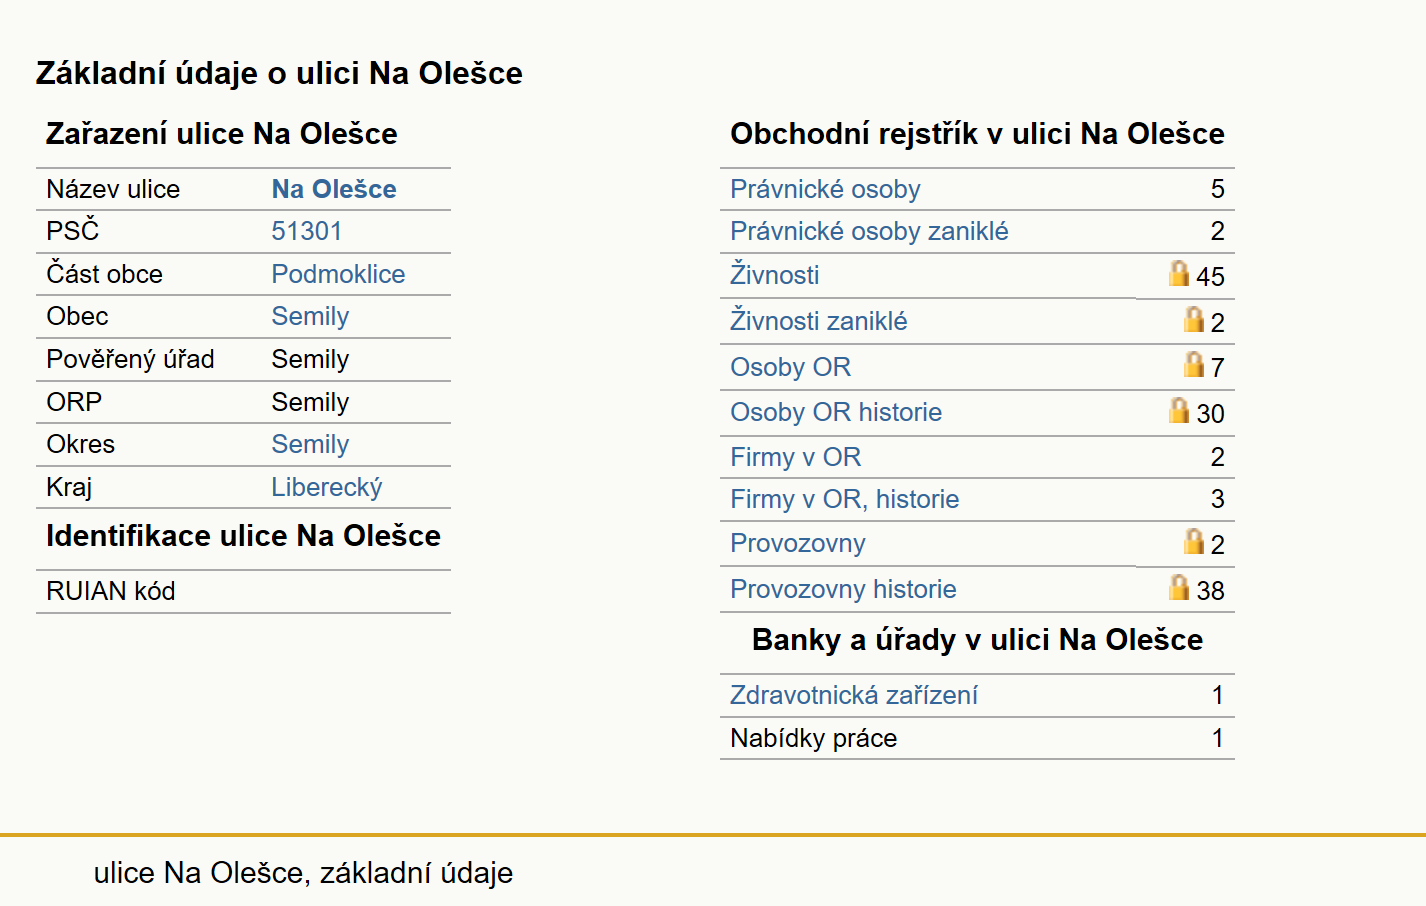
Task: Click the lock icon in Provozovny row
Action: 1193,541
